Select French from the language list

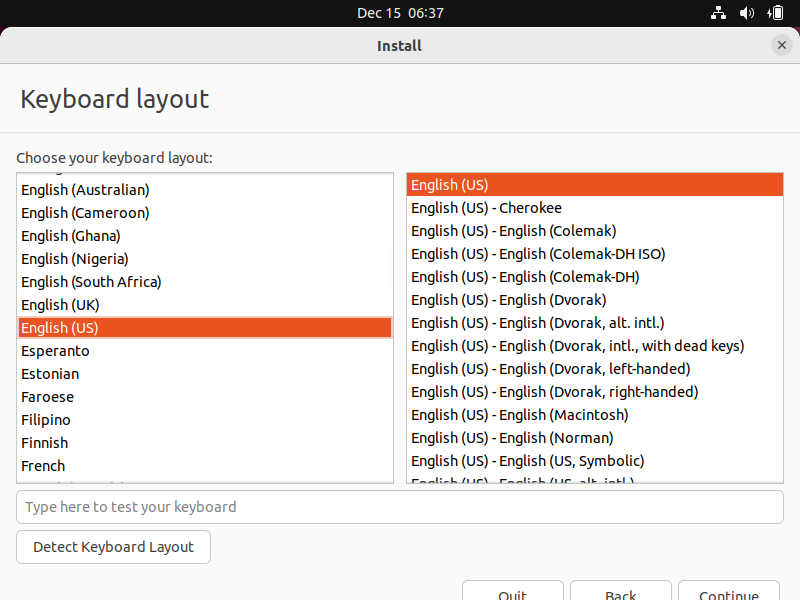click(43, 466)
